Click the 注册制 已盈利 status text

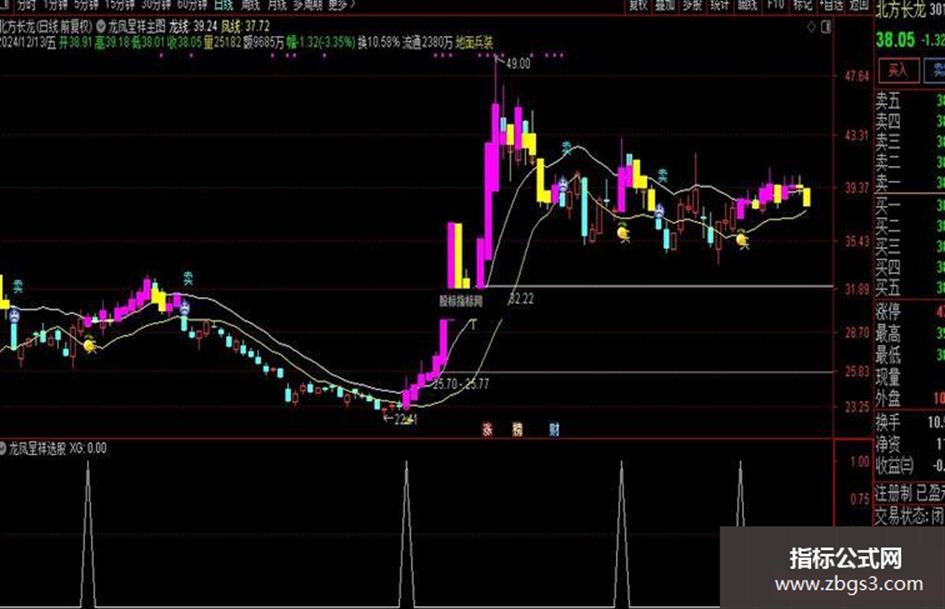[910, 493]
